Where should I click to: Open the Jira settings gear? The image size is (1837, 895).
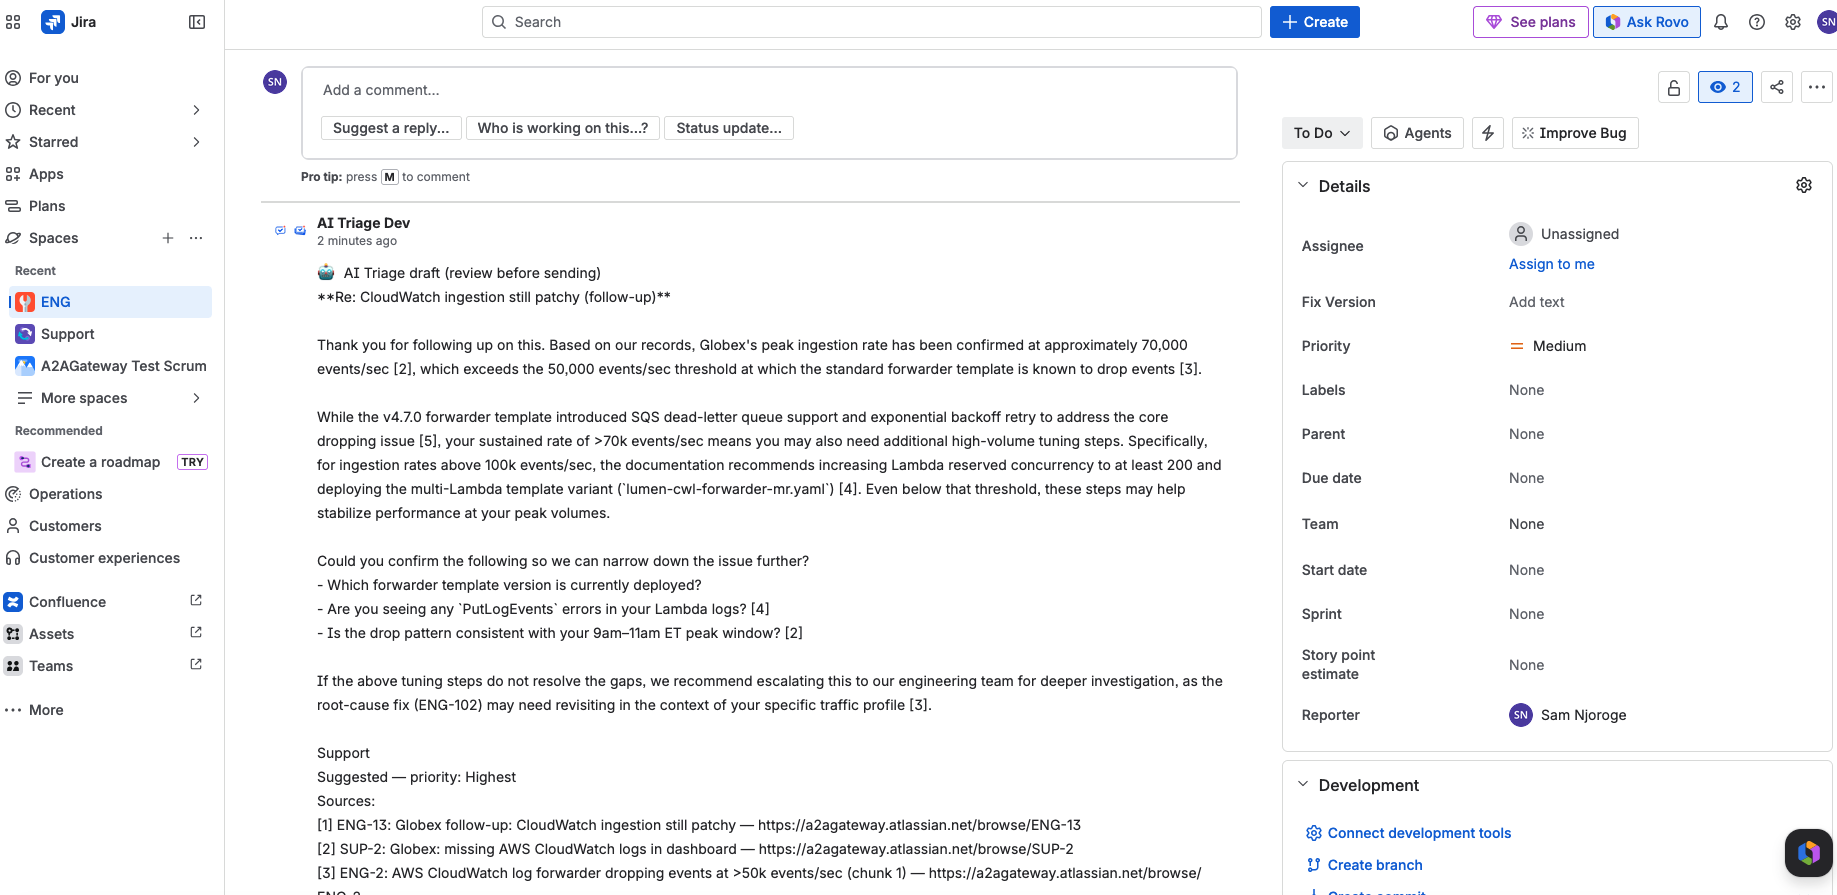(x=1793, y=22)
